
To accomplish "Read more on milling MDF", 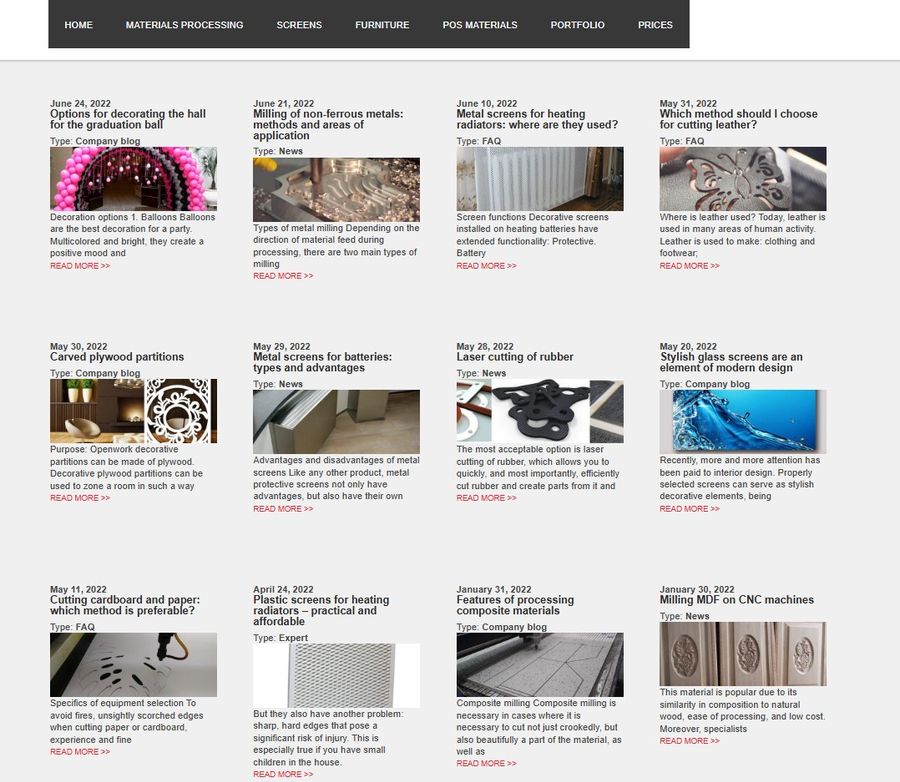I will click(x=689, y=741).
